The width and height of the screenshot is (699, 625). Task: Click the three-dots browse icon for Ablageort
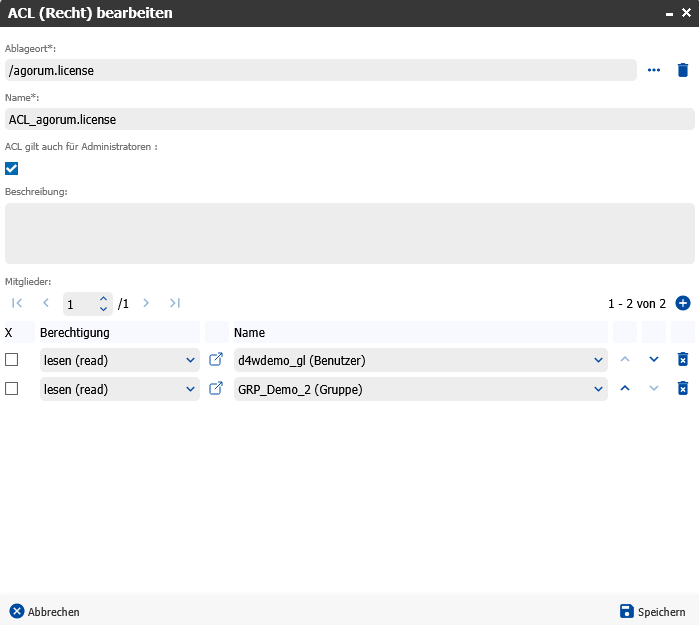(654, 70)
